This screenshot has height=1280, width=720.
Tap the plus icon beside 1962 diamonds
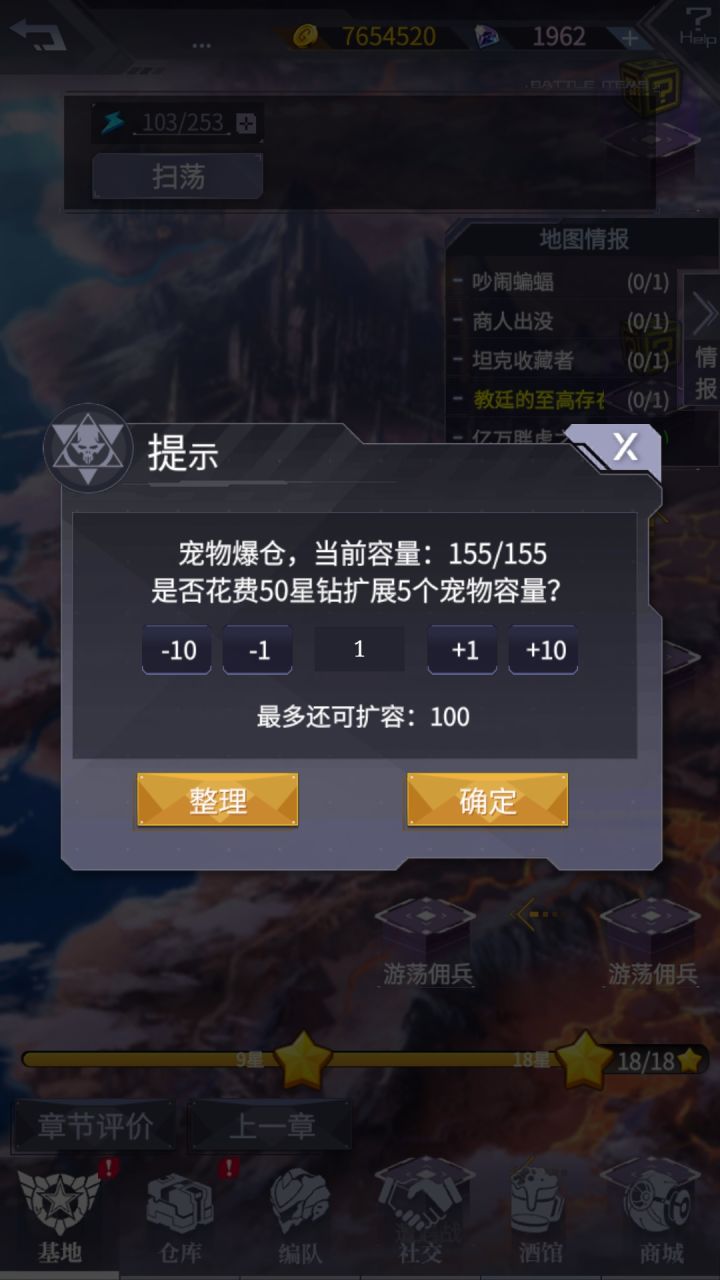click(x=629, y=37)
